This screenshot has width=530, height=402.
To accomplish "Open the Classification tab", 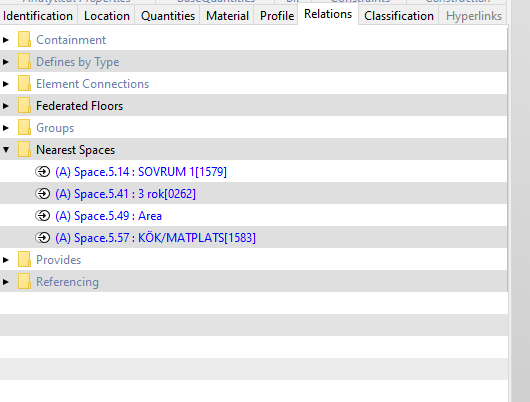I will (x=399, y=16).
